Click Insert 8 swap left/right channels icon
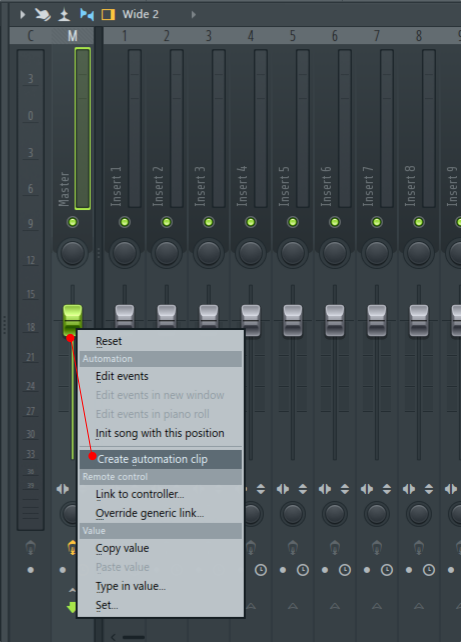Viewport: 461px width, 642px height. coord(409,489)
